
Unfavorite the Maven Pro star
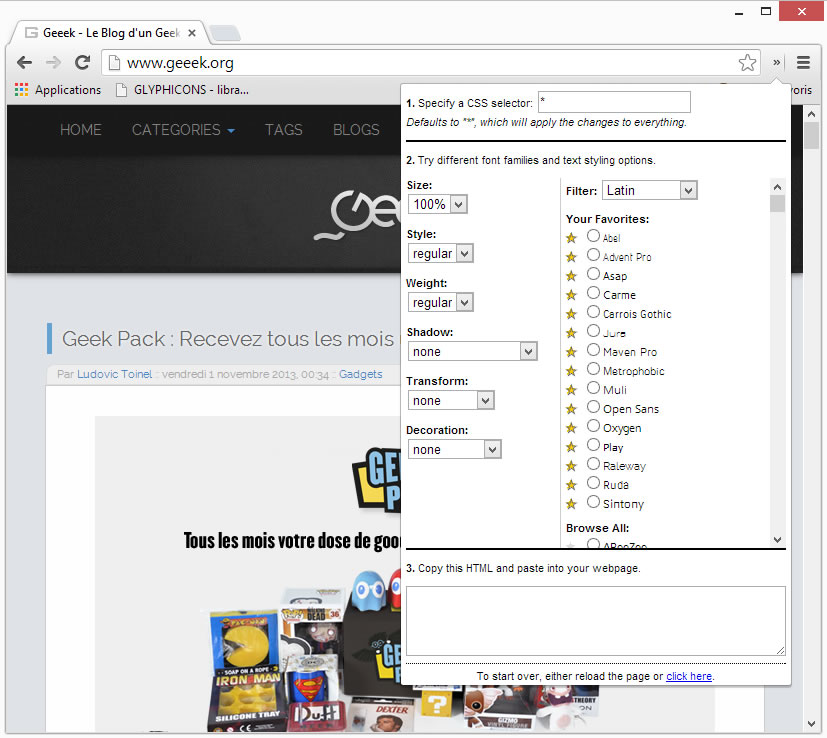[571, 352]
